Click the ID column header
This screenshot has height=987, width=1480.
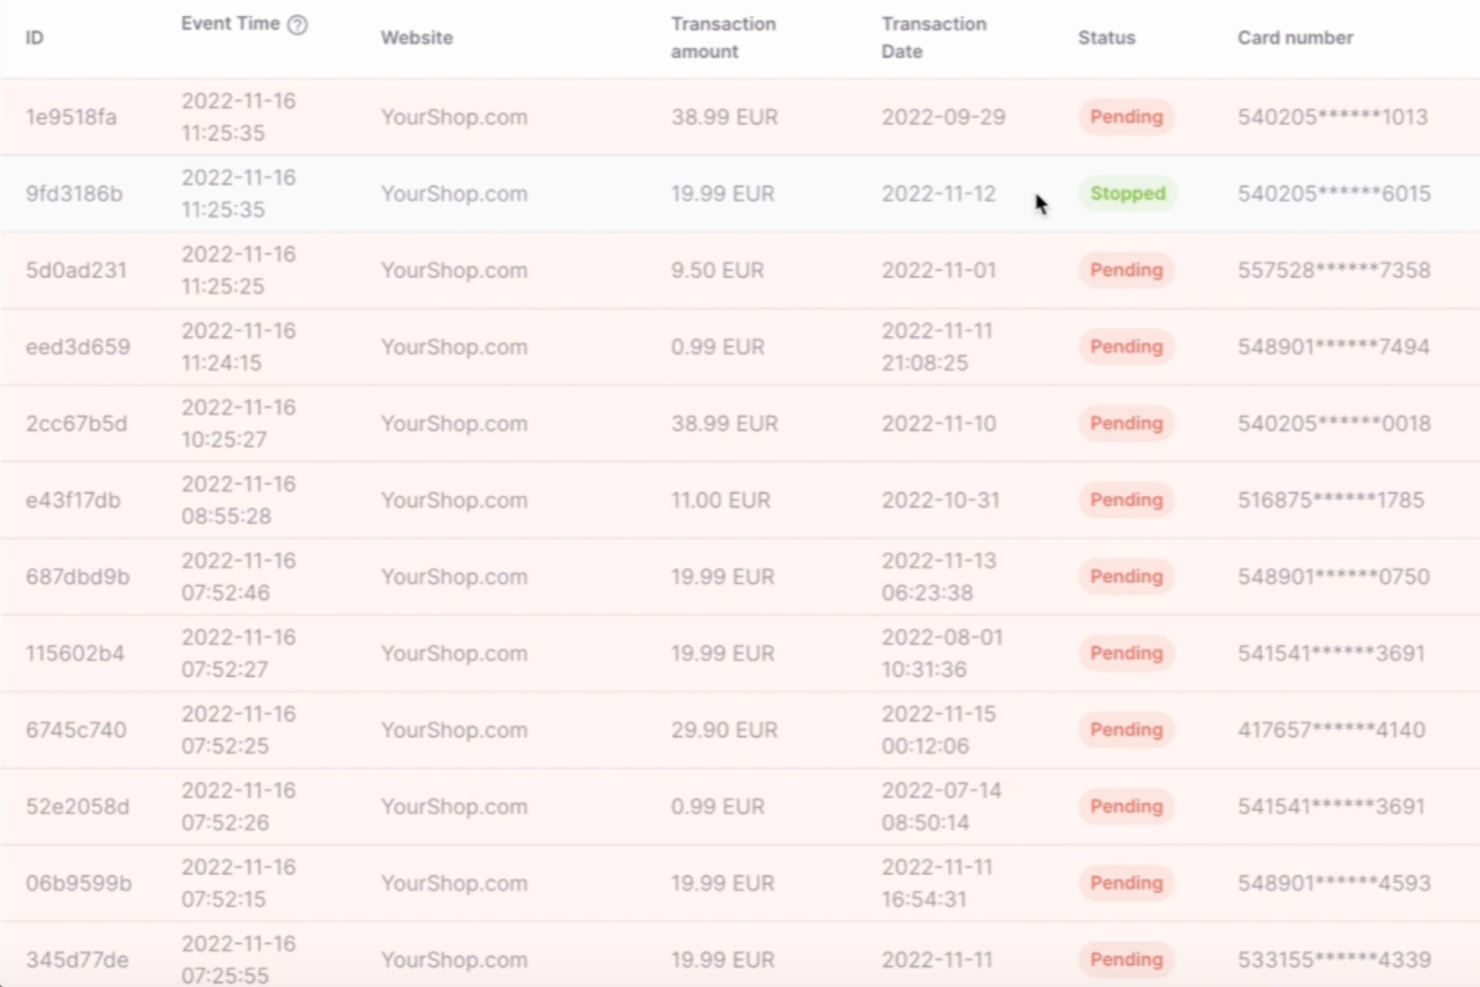(34, 37)
